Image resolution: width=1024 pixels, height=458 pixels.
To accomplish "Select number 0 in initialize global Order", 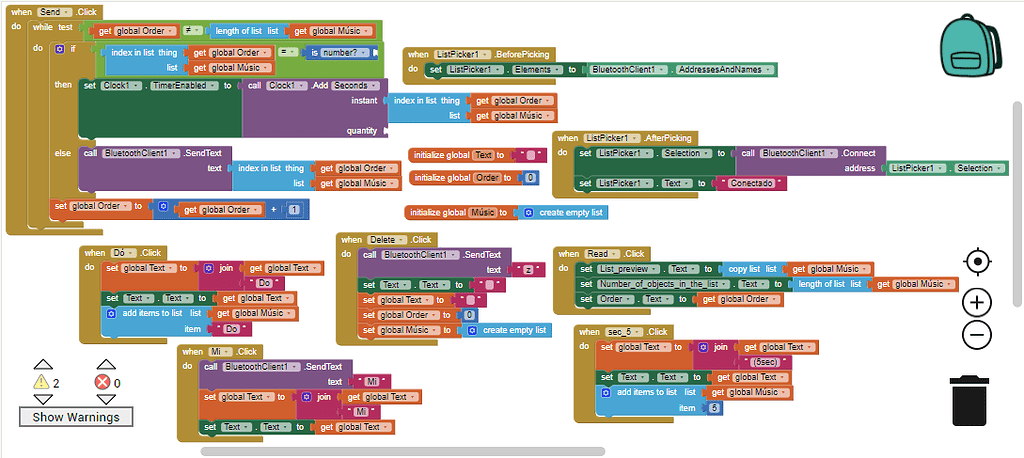I will tap(531, 177).
